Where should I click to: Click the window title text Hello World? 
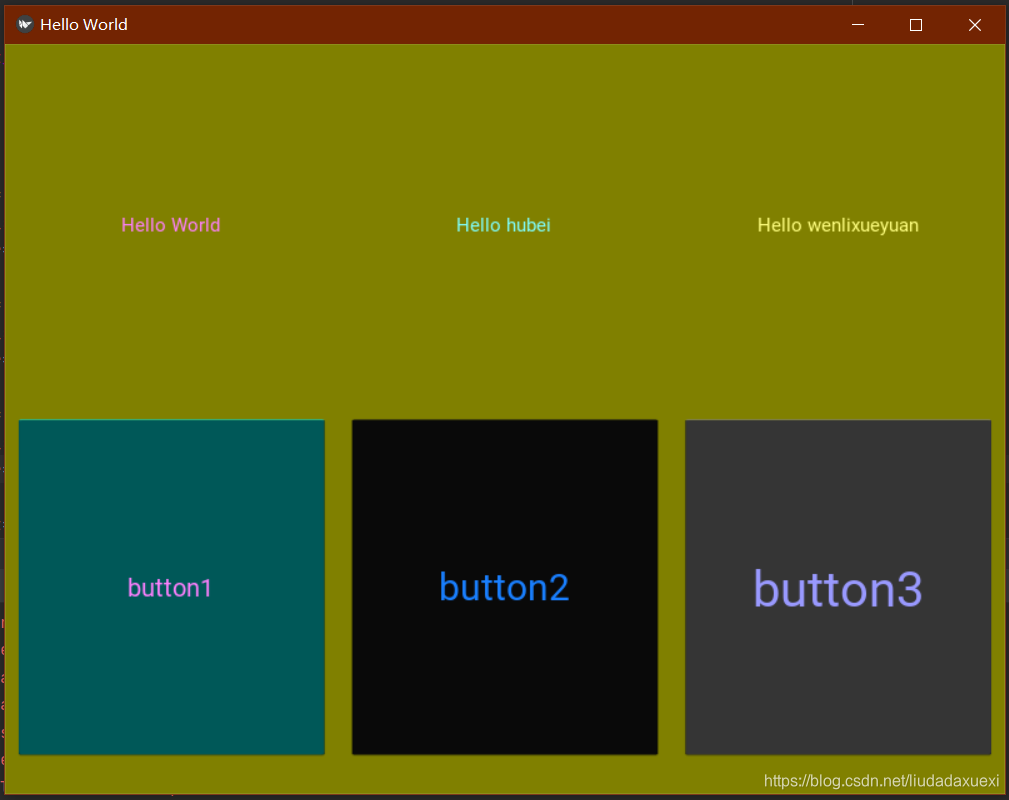tap(83, 24)
